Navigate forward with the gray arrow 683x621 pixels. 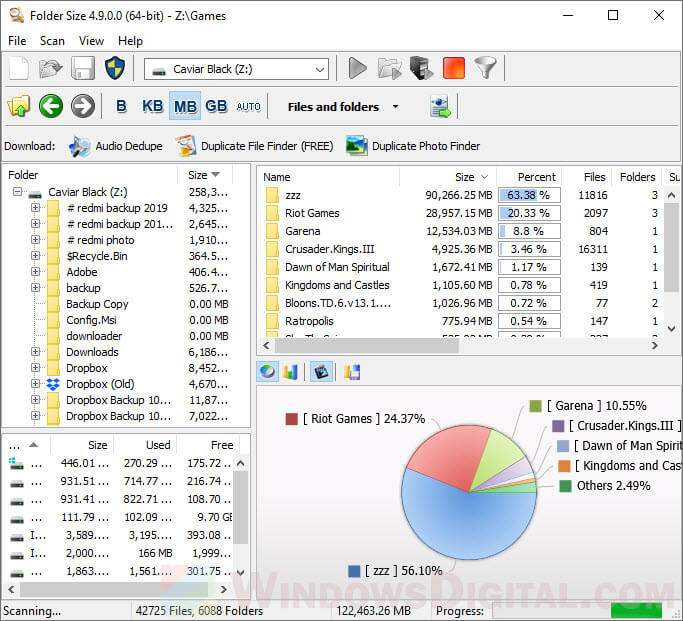(83, 106)
